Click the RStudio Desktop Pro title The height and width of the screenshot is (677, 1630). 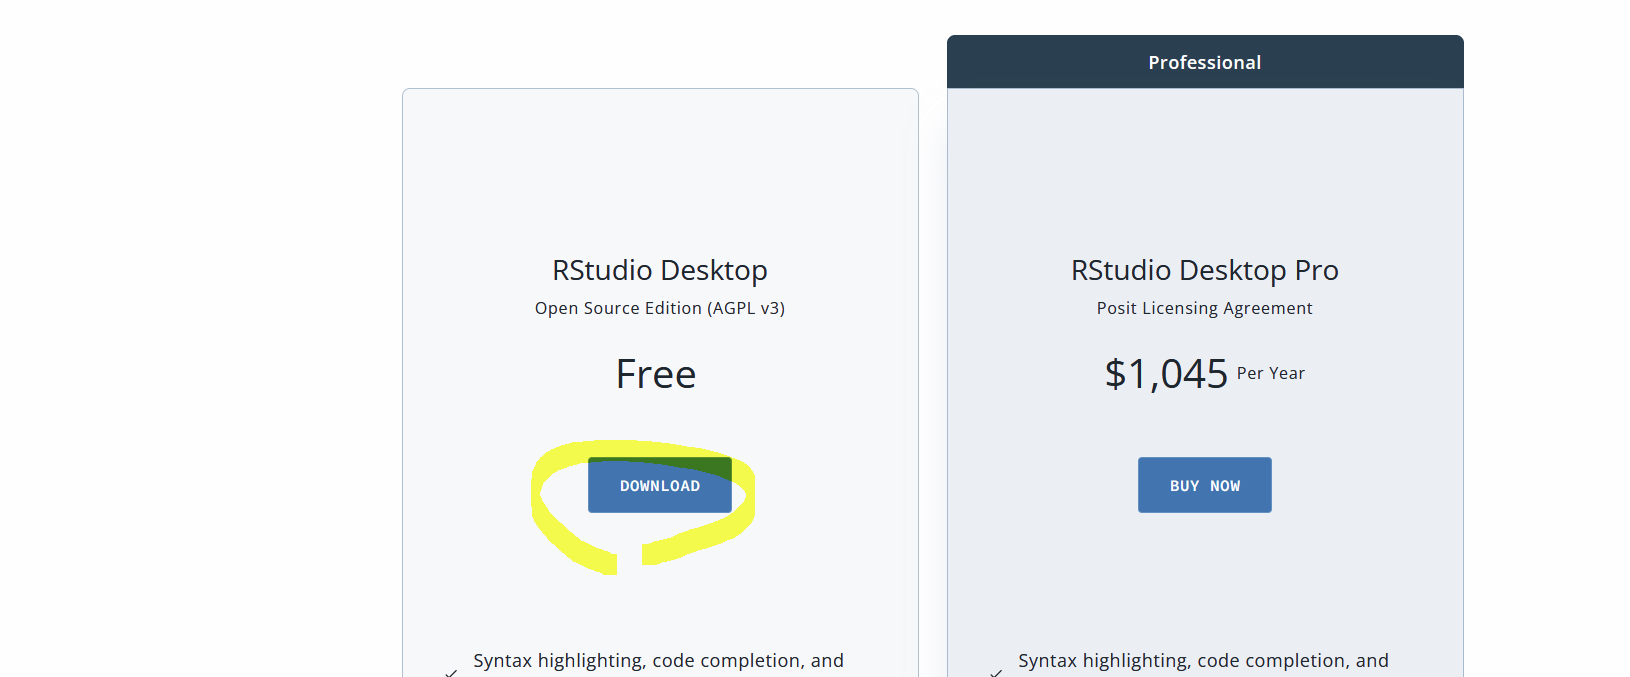[x=1205, y=270]
